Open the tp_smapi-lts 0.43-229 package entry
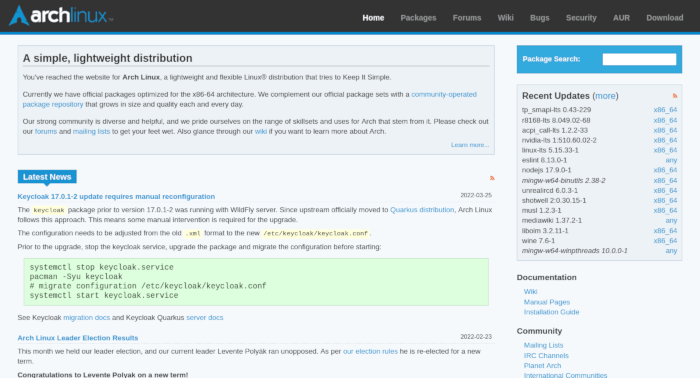This screenshot has width=700, height=378. [556, 110]
